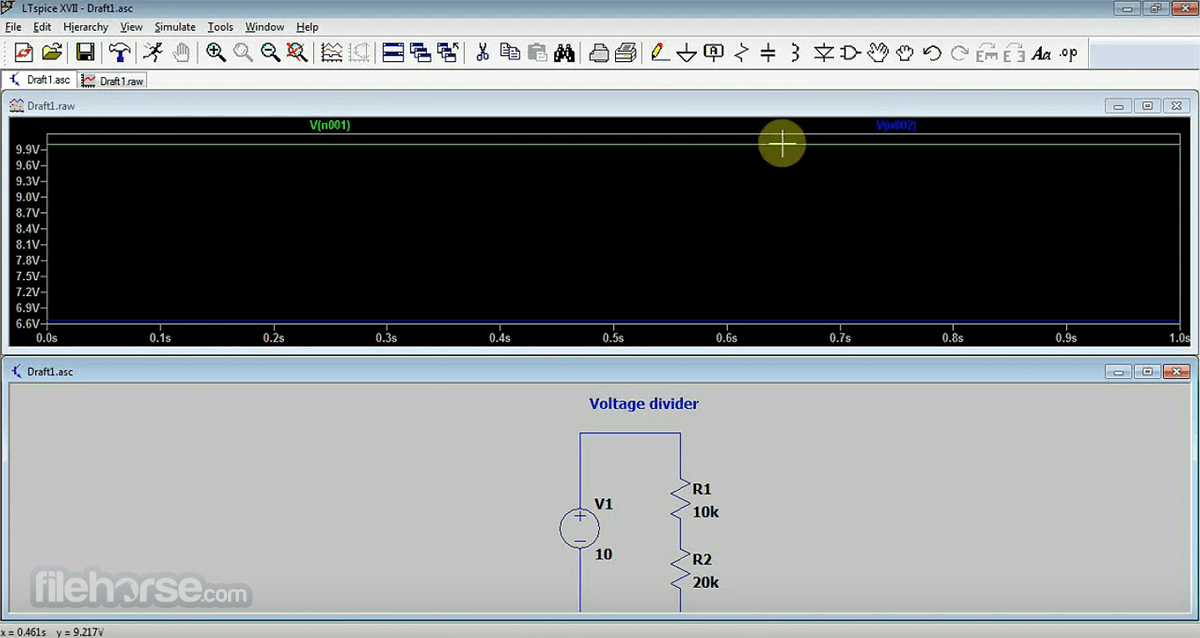Open the Window menu
The image size is (1200, 638).
[x=265, y=27]
